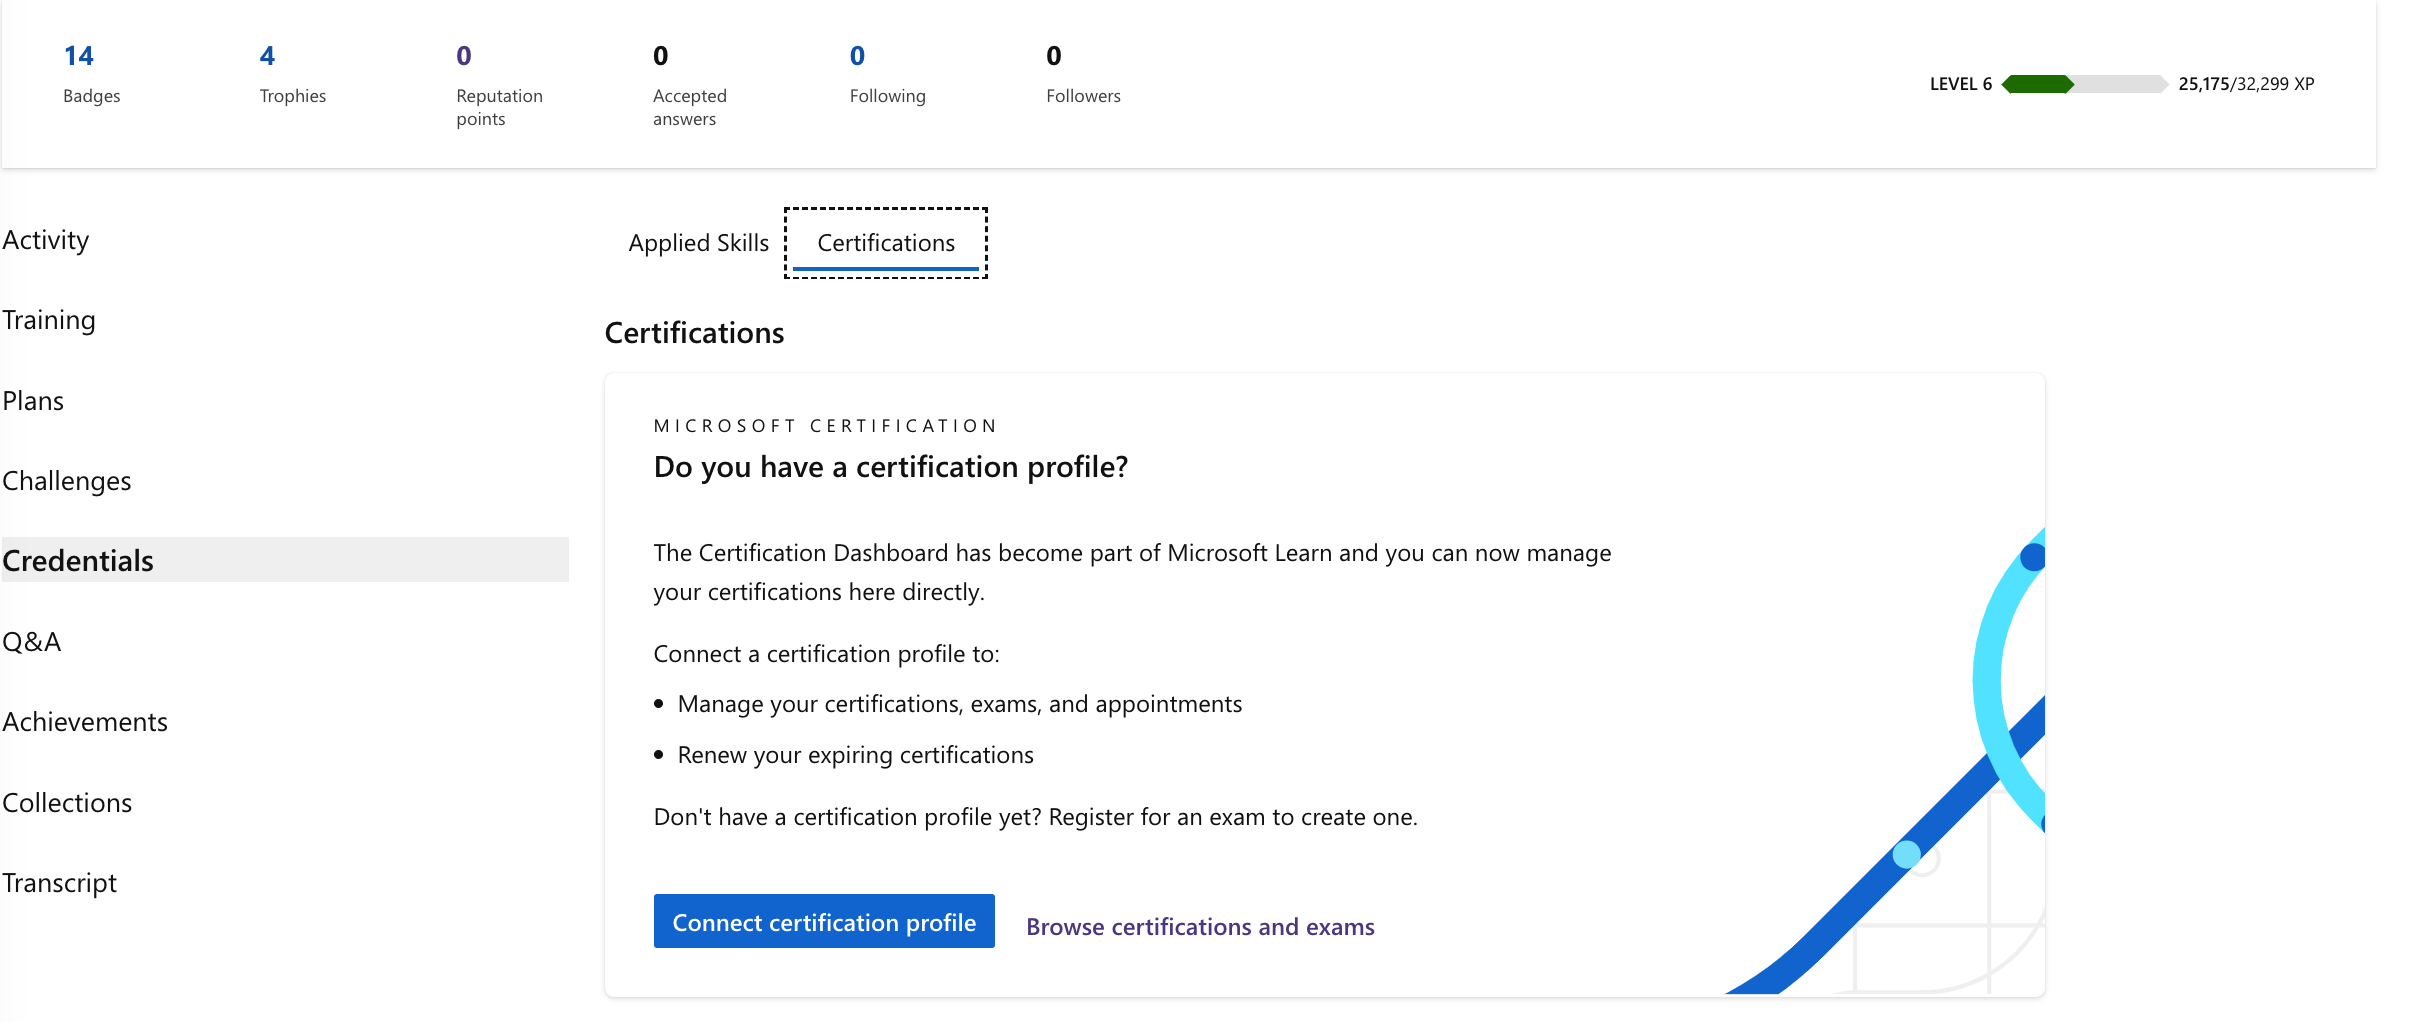
Task: Open Plans in the sidebar
Action: click(x=33, y=401)
